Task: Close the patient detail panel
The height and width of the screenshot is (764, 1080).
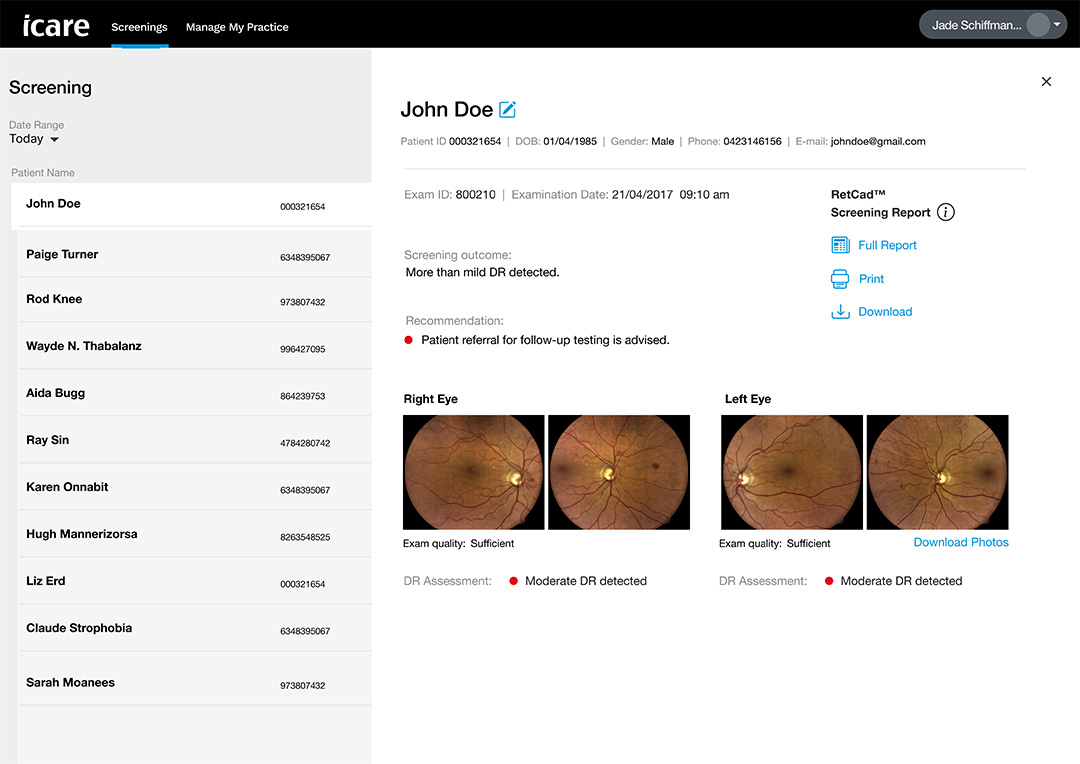Action: click(x=1046, y=82)
